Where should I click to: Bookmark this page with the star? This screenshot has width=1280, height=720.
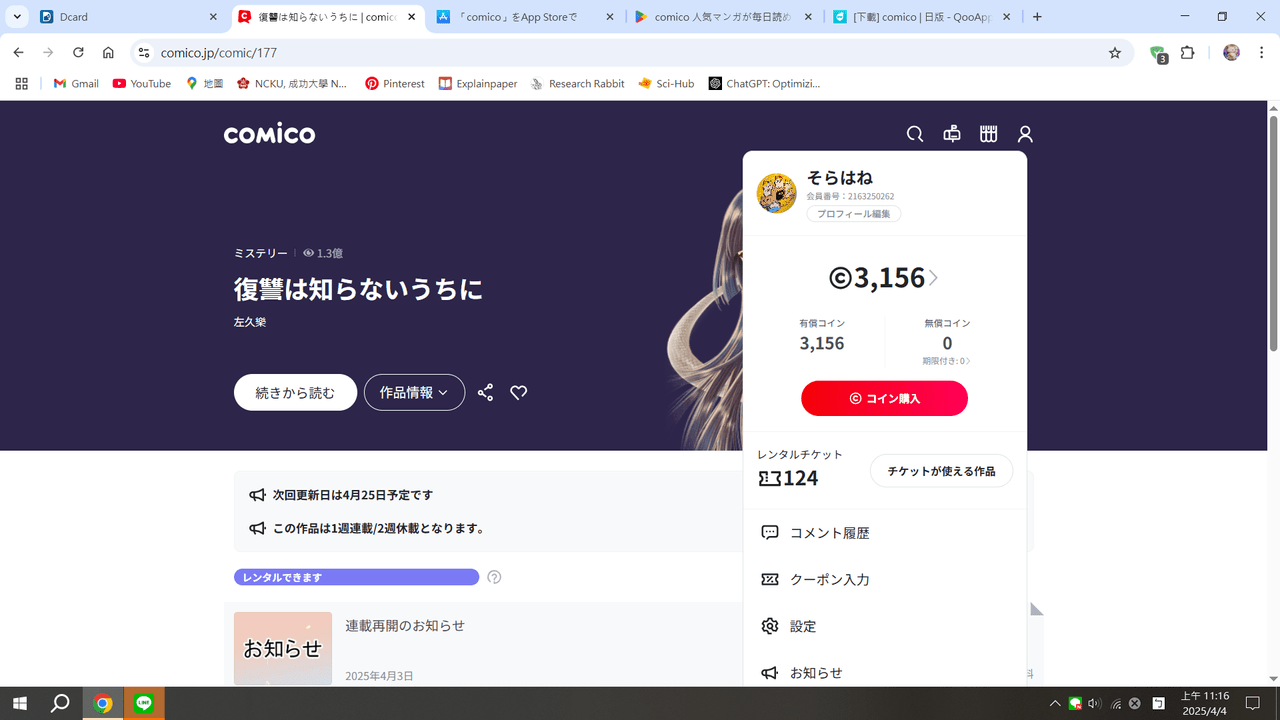(1115, 53)
